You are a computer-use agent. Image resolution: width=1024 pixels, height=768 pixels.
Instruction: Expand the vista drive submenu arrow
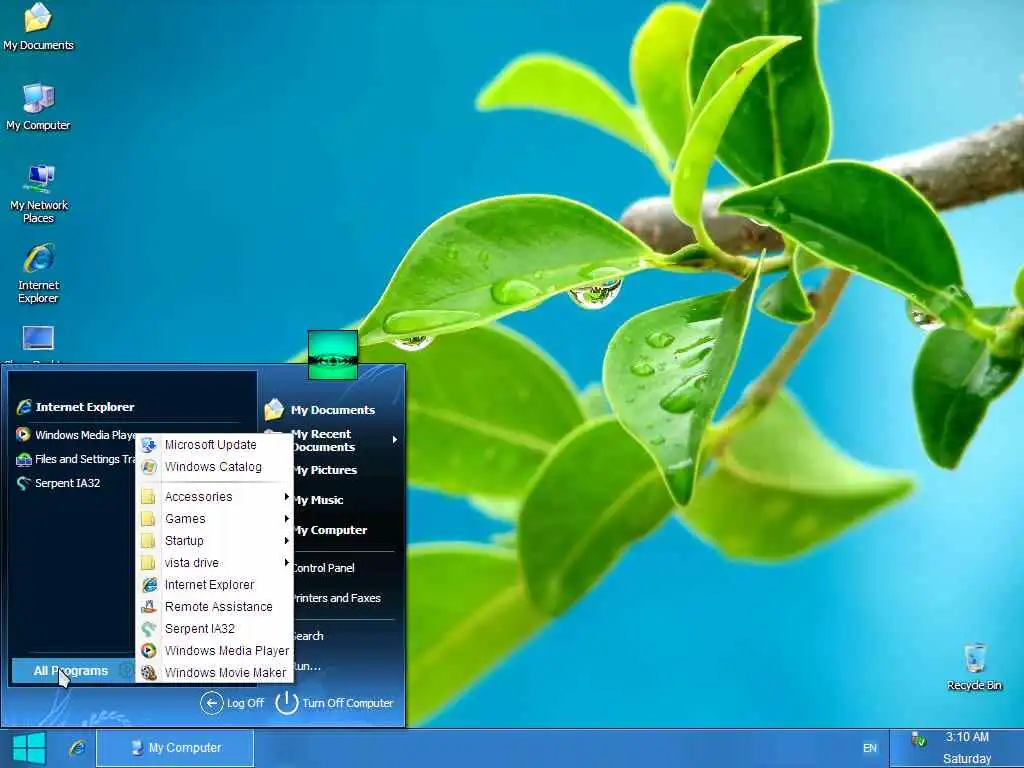tap(286, 563)
